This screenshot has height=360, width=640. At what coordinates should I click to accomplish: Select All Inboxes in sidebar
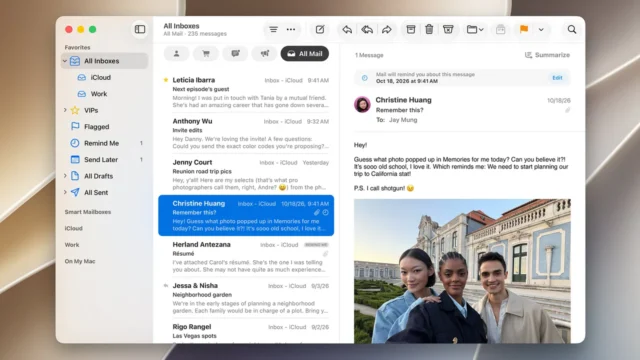pyautogui.click(x=104, y=61)
